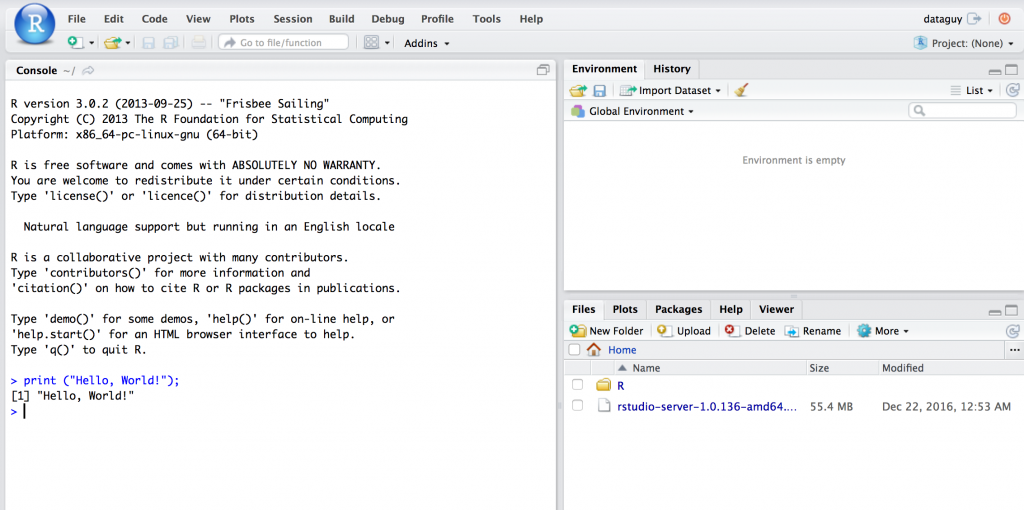
Task: Switch to the Files tab
Action: (x=584, y=309)
